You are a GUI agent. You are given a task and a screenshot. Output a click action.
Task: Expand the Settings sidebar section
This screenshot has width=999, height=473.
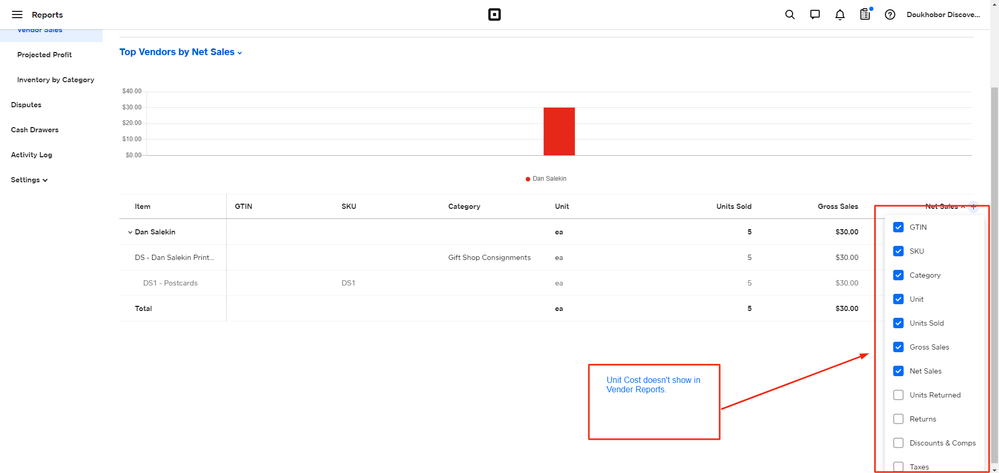(x=29, y=180)
